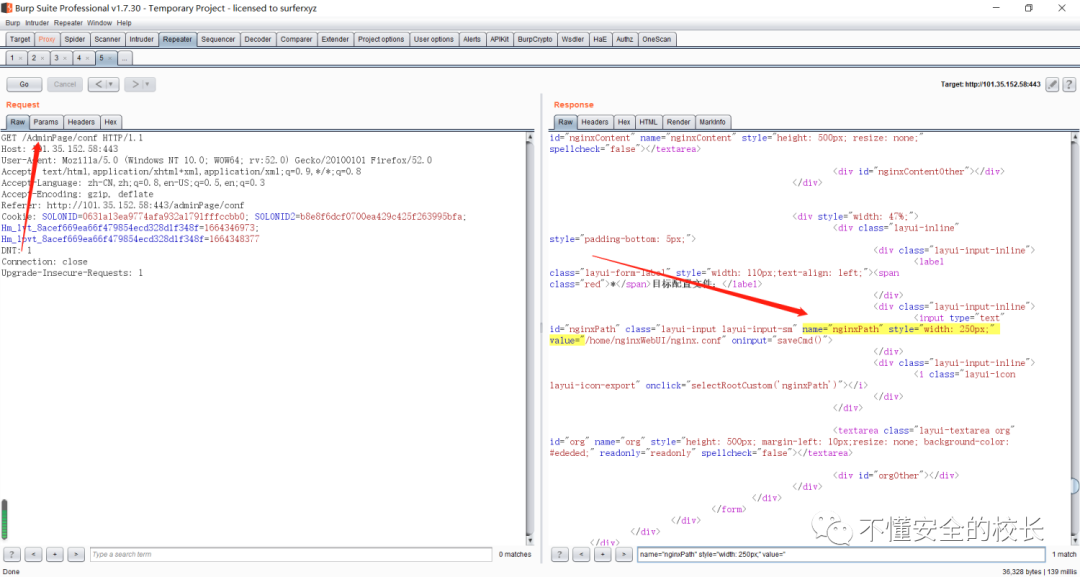Switch response view to Headers tab
The width and height of the screenshot is (1080, 577).
click(594, 122)
